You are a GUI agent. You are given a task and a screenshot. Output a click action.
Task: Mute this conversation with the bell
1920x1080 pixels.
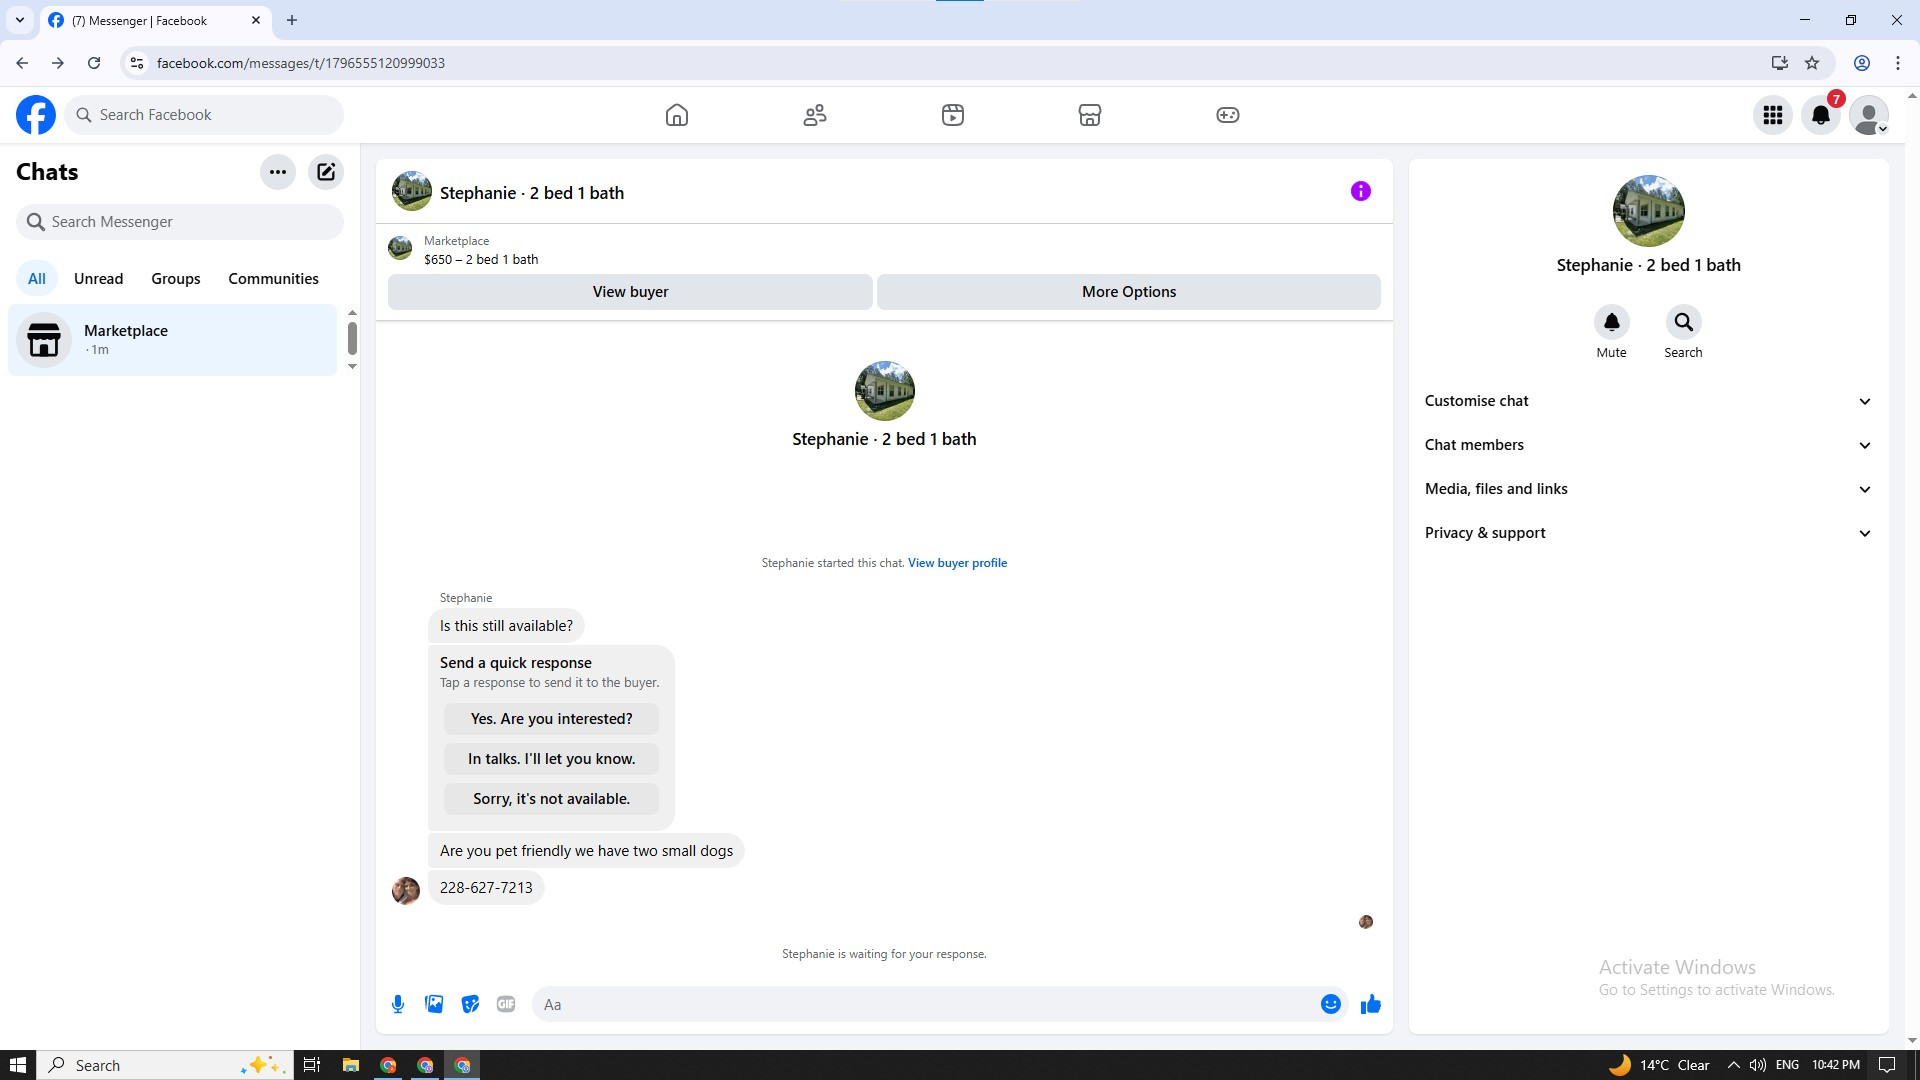tap(1611, 323)
